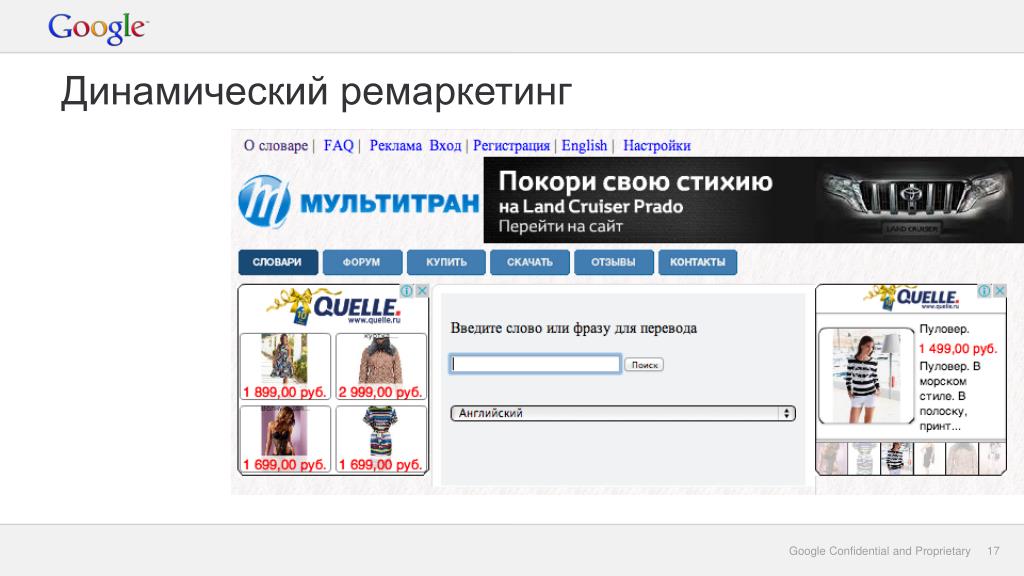Screen dimensions: 1024x576
Task: Click the Вход link
Action: (445, 146)
